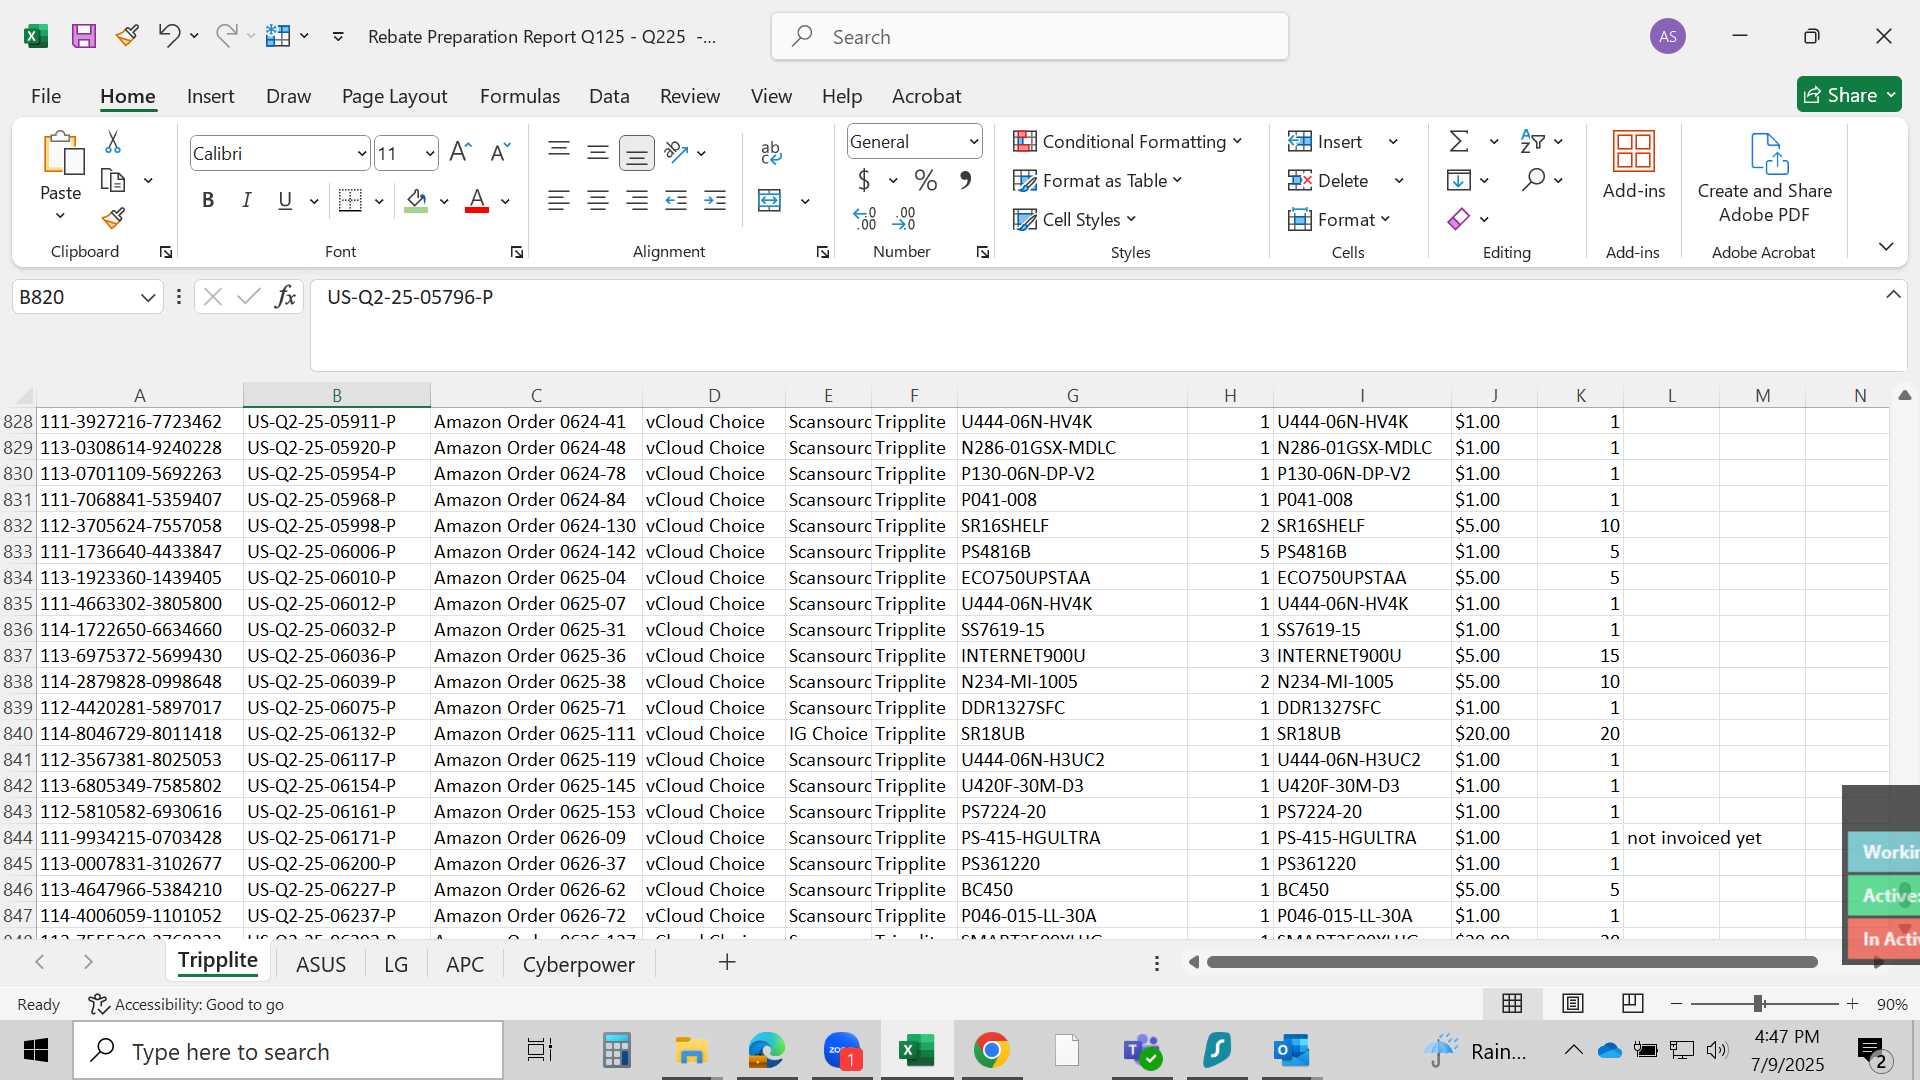Viewport: 1920px width, 1080px height.
Task: Click the Copy icon in Clipboard group
Action: [113, 181]
